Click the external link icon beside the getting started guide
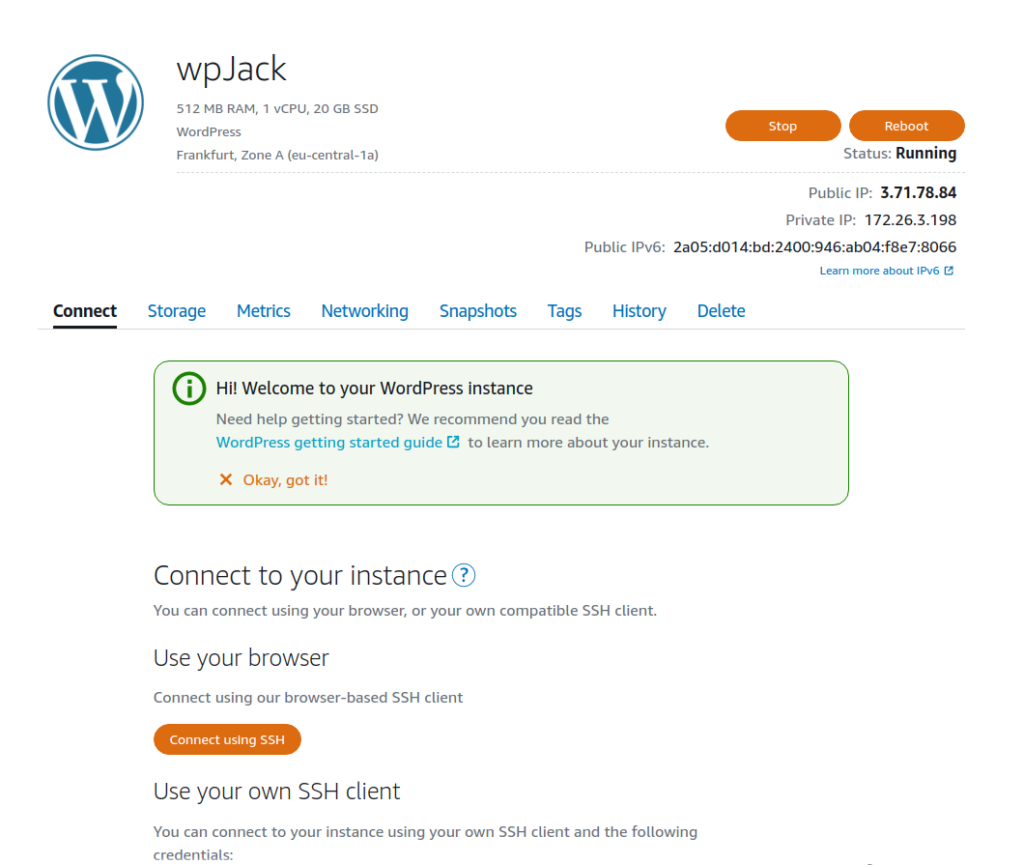Viewport: 1024px width, 865px height. coord(453,442)
